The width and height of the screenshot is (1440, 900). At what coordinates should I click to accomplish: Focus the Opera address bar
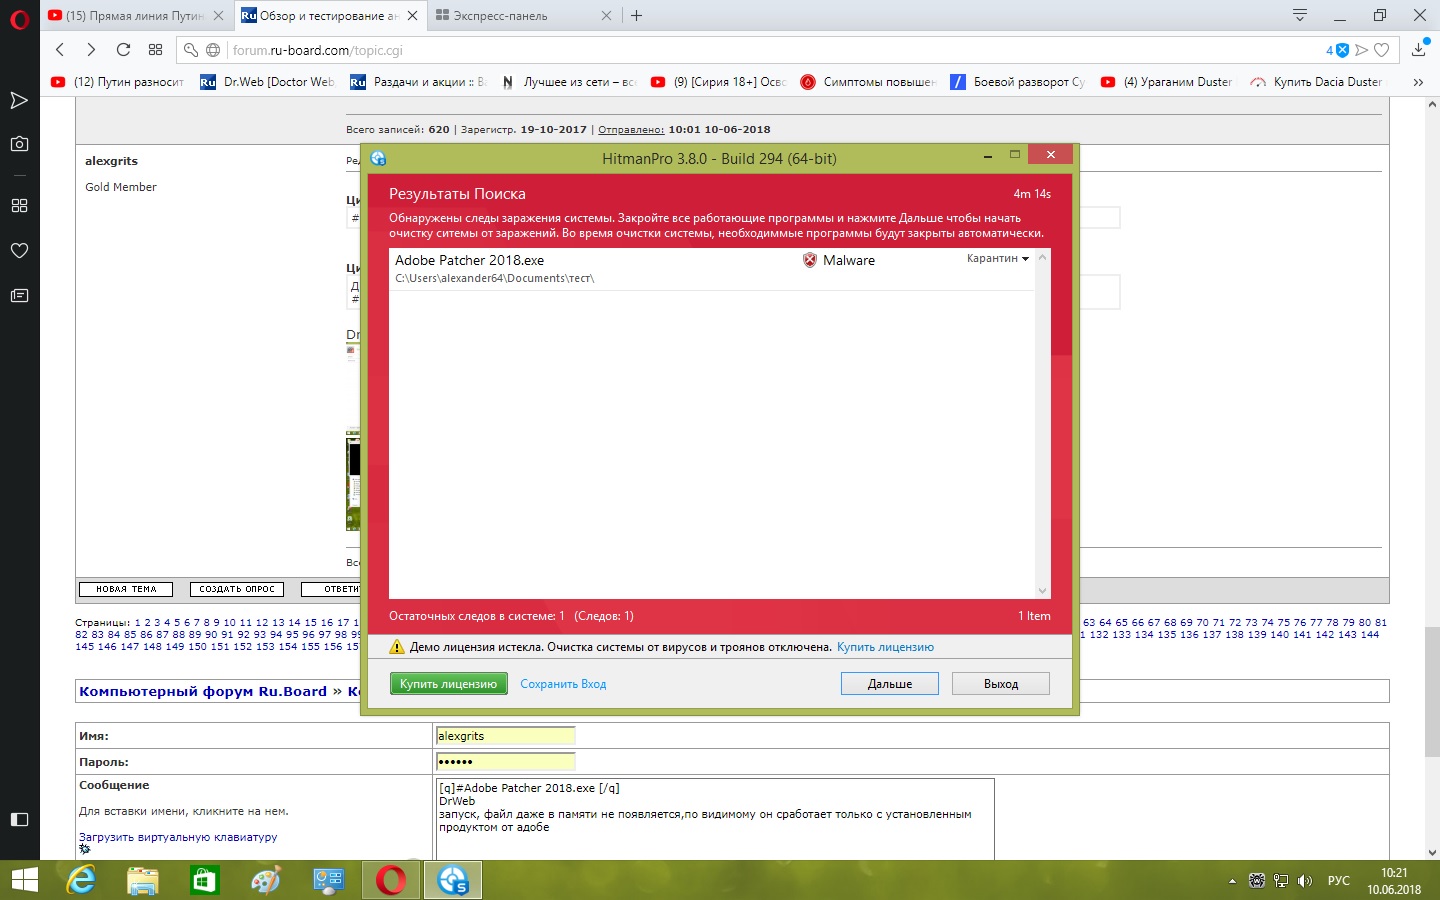click(x=770, y=50)
